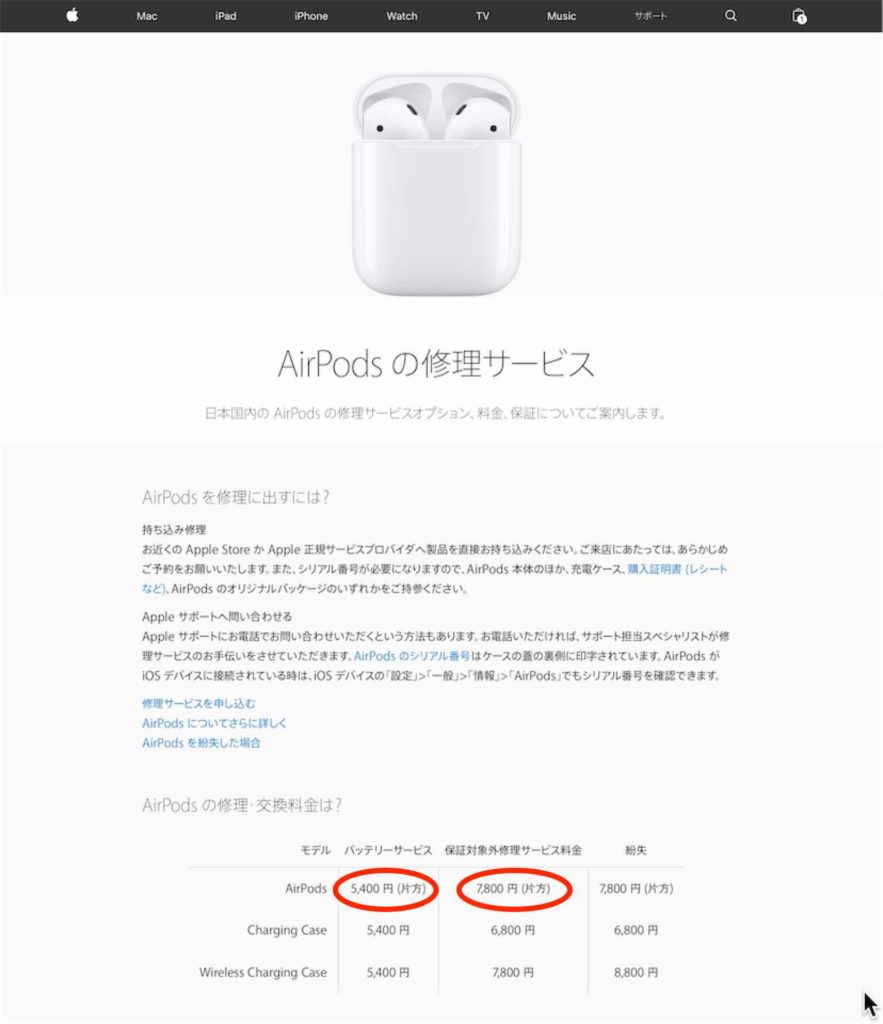883x1024 pixels.
Task: Open the 購入証明書 (レシート link
Action: coord(677,569)
